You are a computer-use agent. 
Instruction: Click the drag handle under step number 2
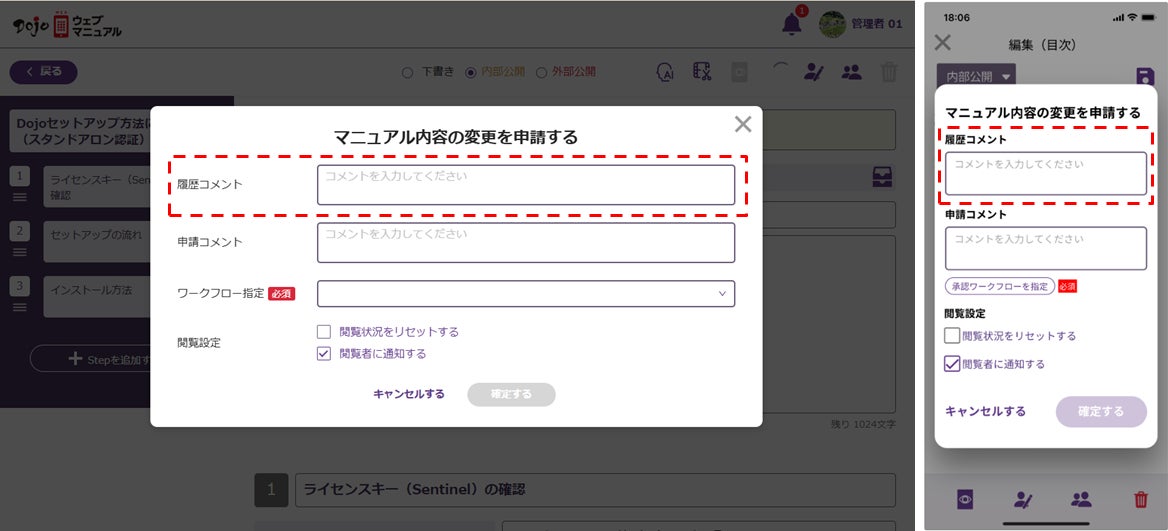[x=20, y=252]
